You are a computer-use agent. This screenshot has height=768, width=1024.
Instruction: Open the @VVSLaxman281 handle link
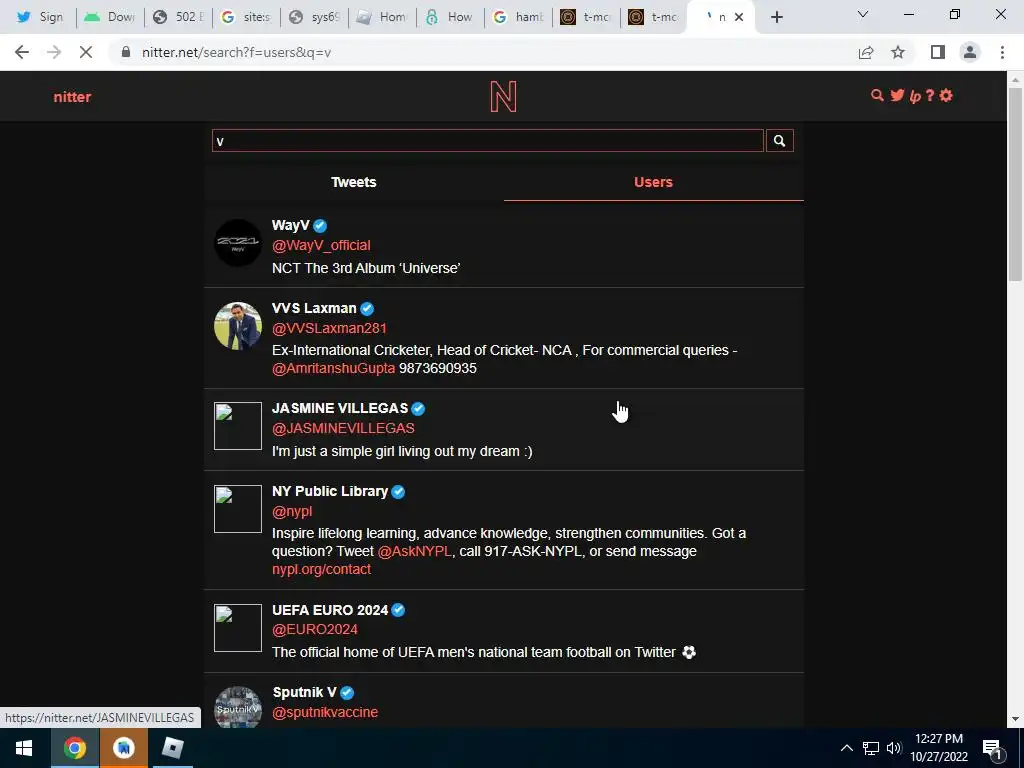329,328
